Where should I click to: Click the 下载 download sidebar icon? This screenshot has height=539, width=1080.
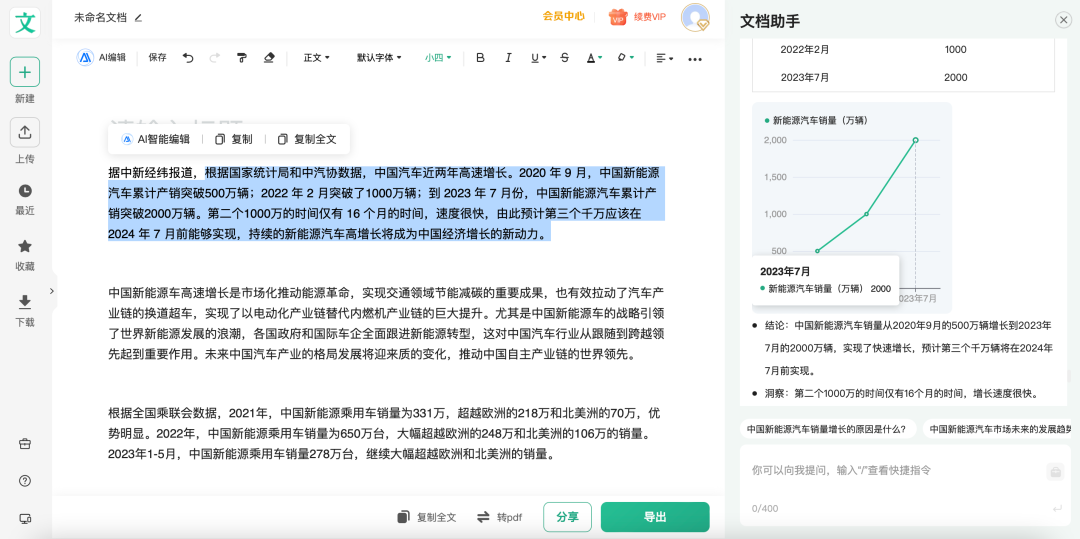point(25,302)
